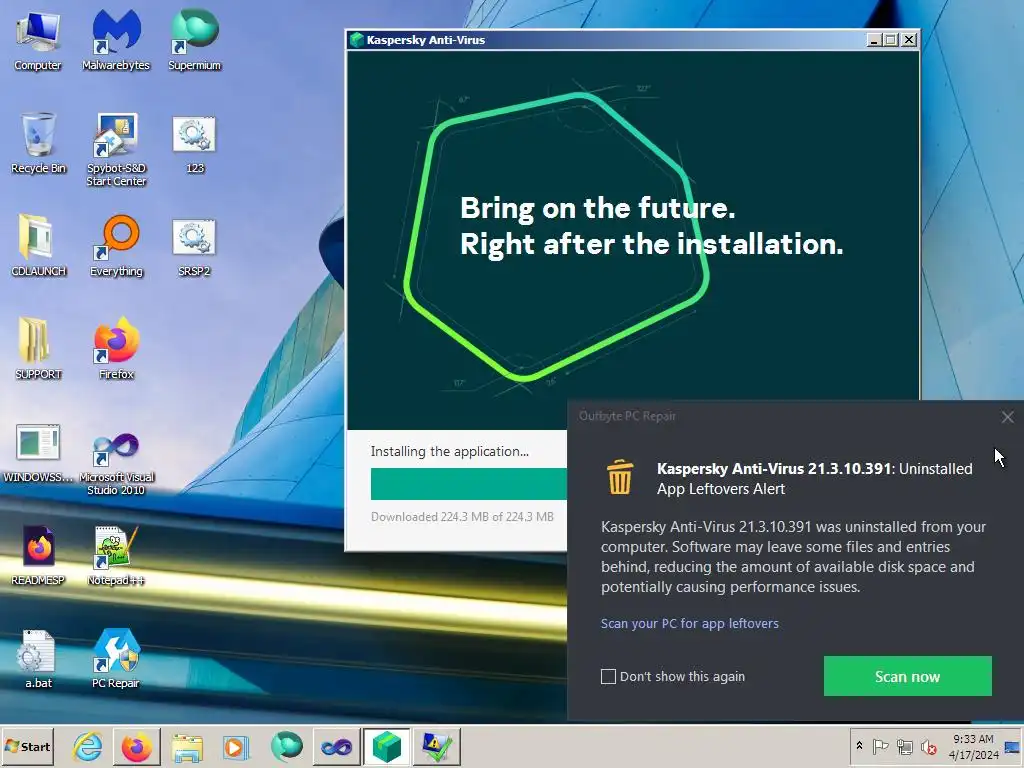Open Firefox from the taskbar
Screen dimensions: 1024x768
click(x=136, y=746)
